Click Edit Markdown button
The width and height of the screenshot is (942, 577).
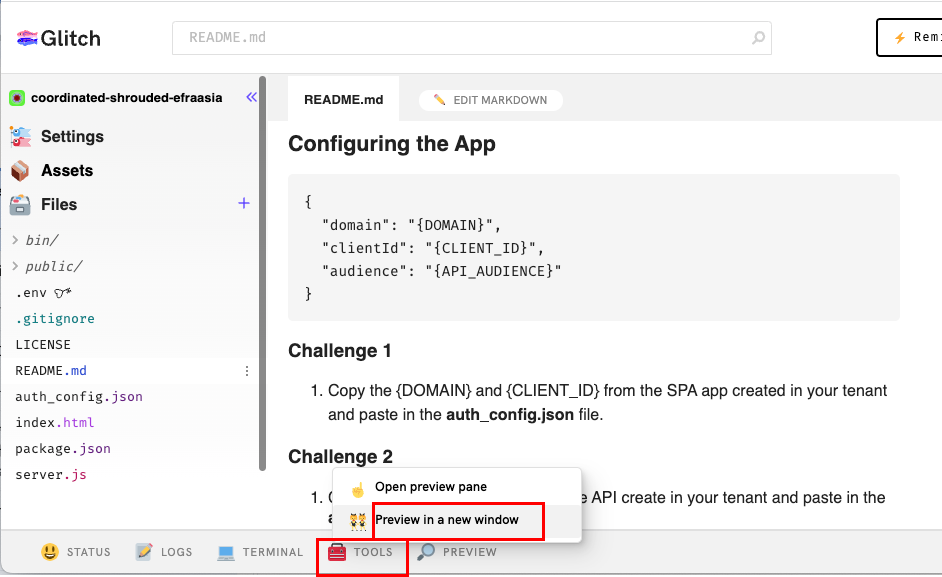pyautogui.click(x=490, y=100)
